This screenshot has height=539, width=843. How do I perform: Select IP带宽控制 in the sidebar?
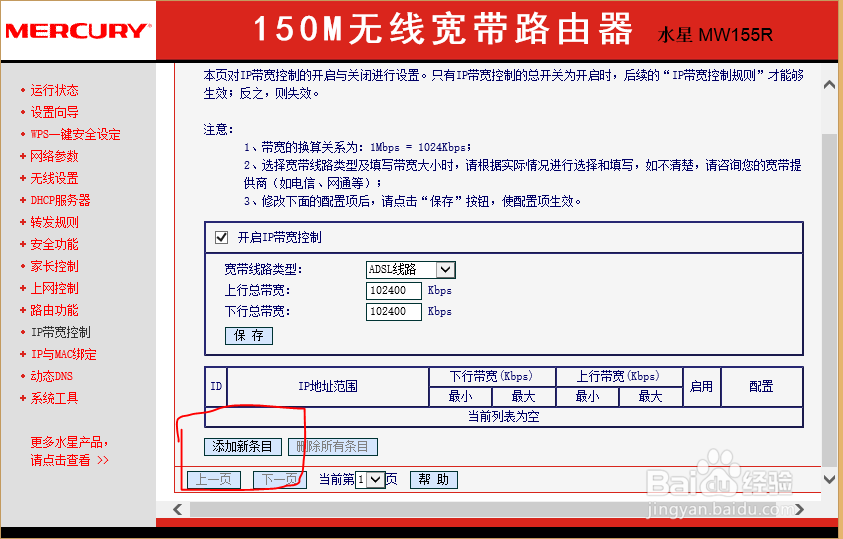(x=60, y=333)
